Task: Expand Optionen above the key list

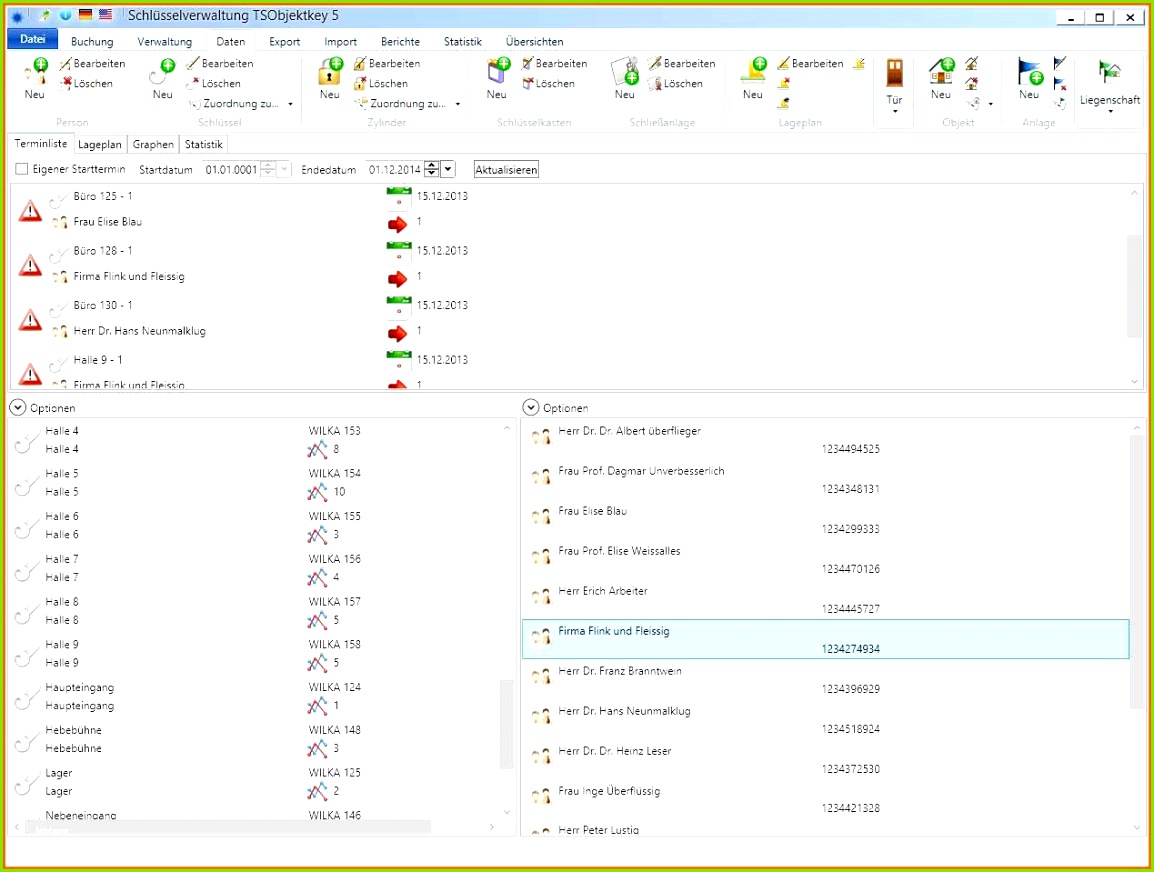Action: [x=18, y=407]
